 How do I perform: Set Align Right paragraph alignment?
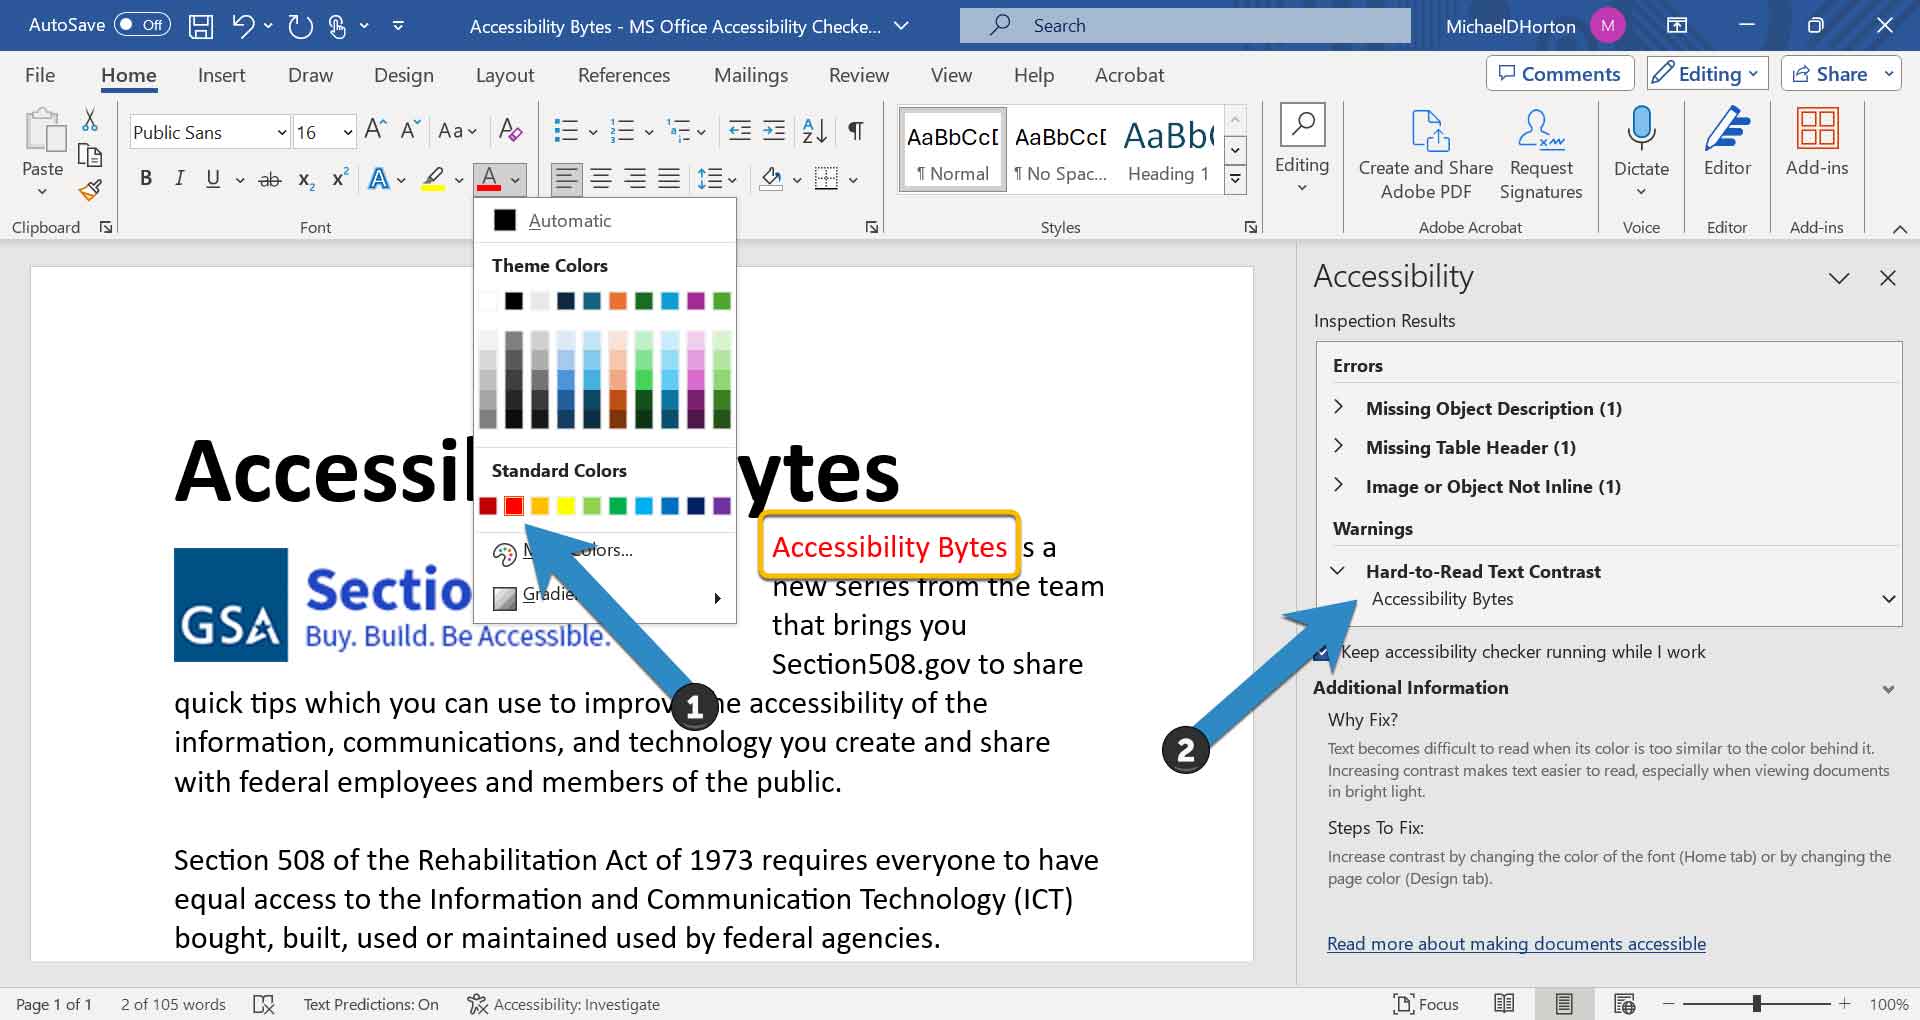pos(634,180)
